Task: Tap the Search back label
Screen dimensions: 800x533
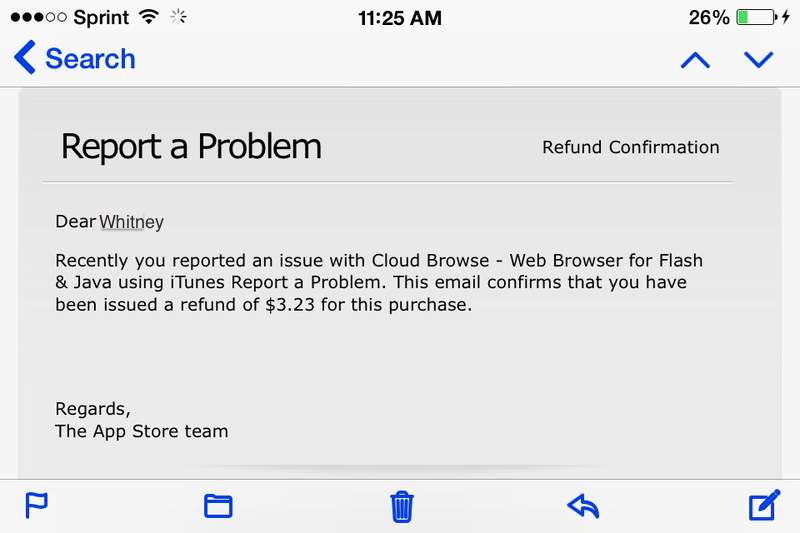Action: click(90, 59)
